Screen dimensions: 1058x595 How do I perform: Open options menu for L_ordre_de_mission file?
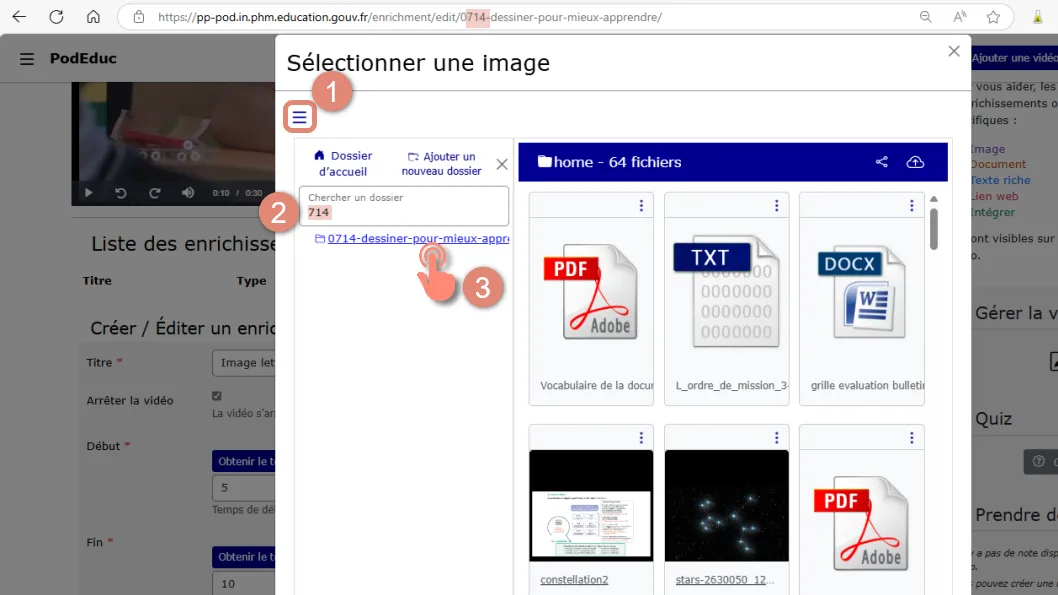(776, 205)
